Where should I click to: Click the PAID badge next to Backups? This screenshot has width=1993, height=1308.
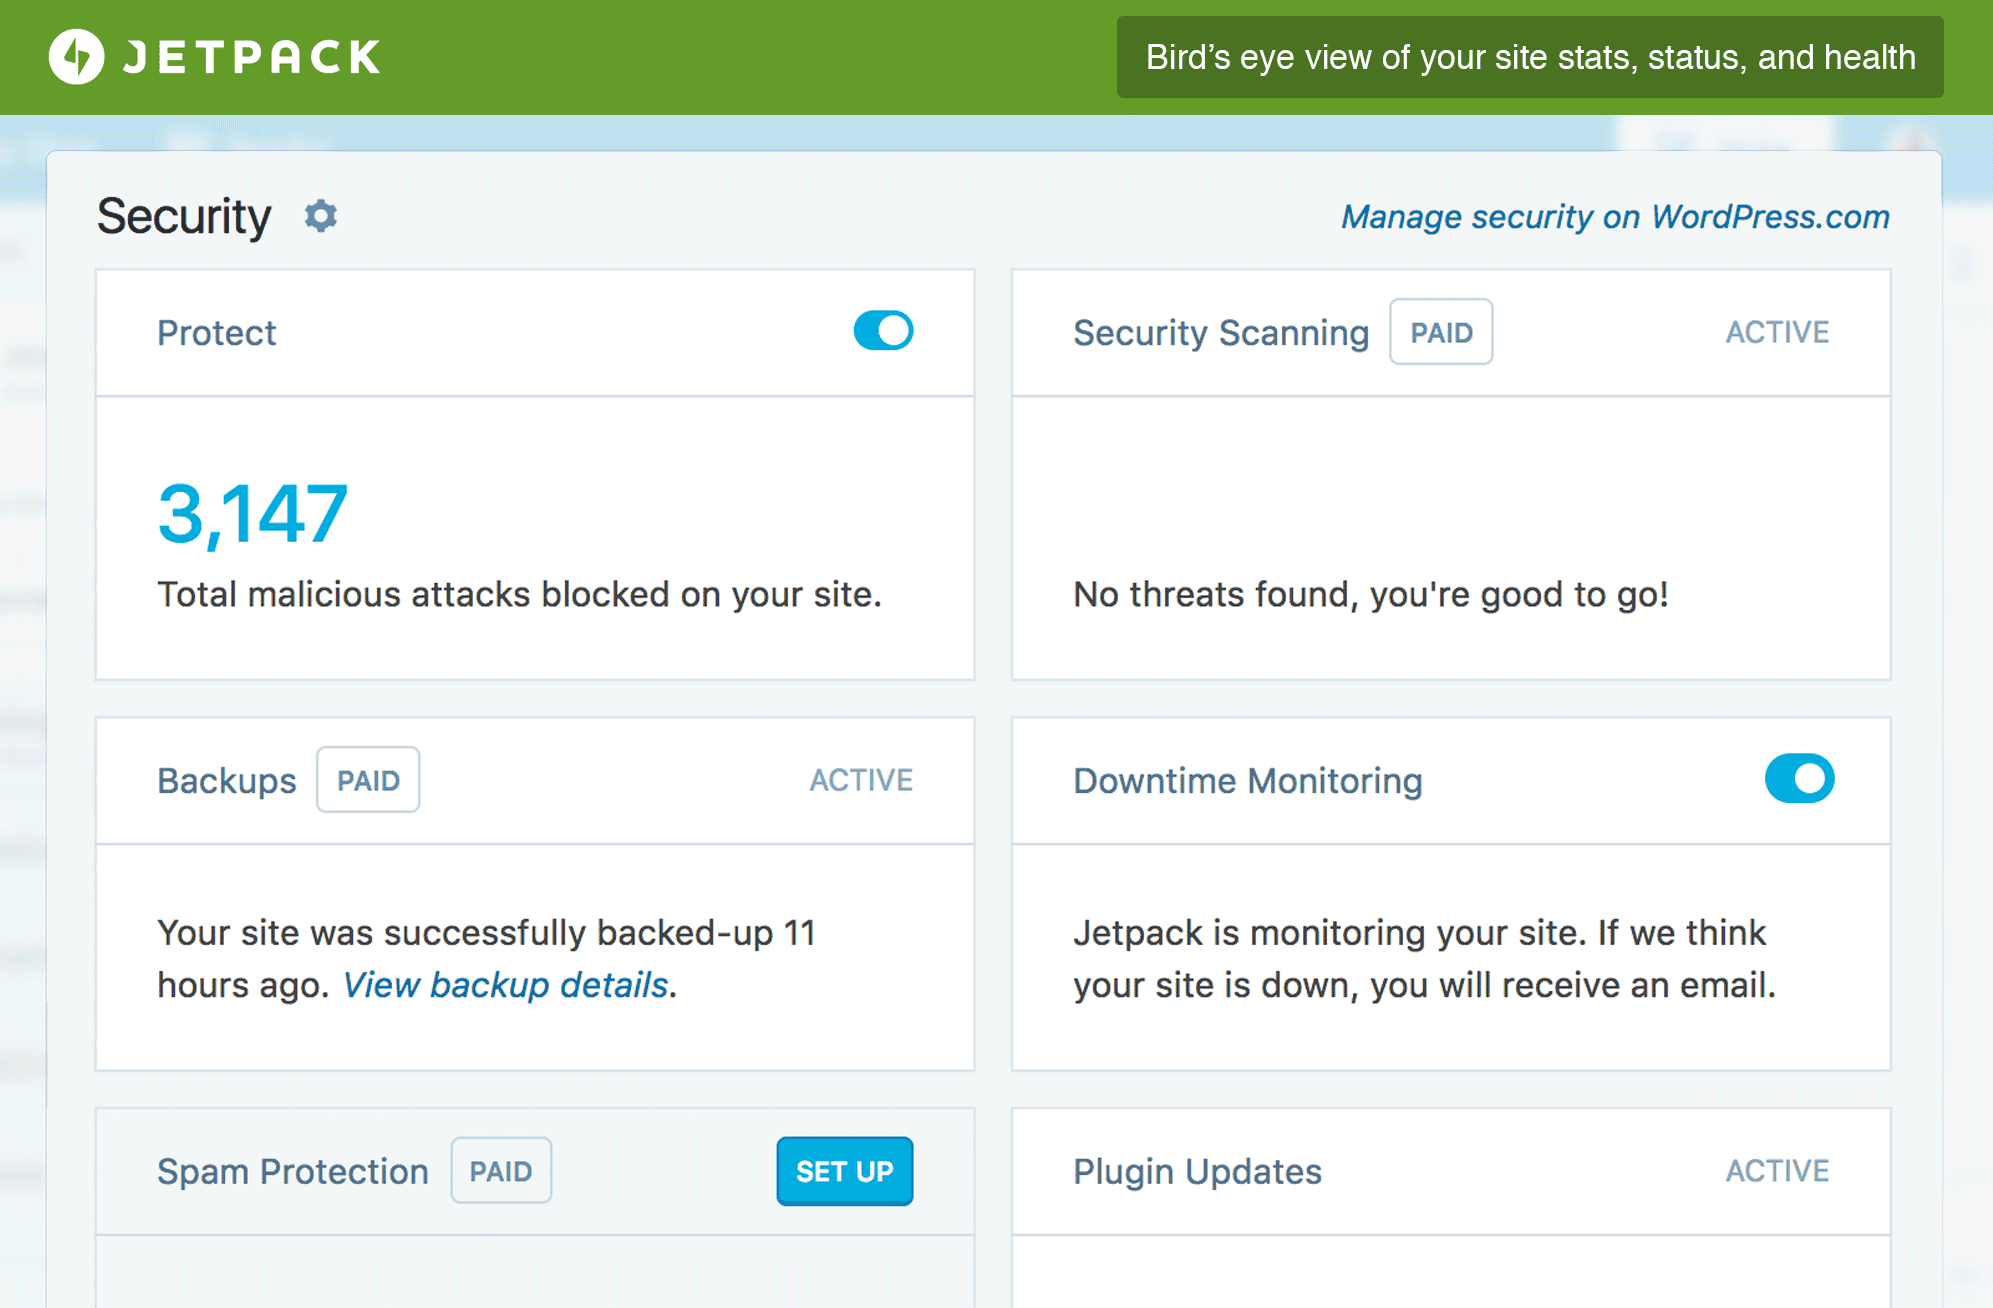coord(367,780)
